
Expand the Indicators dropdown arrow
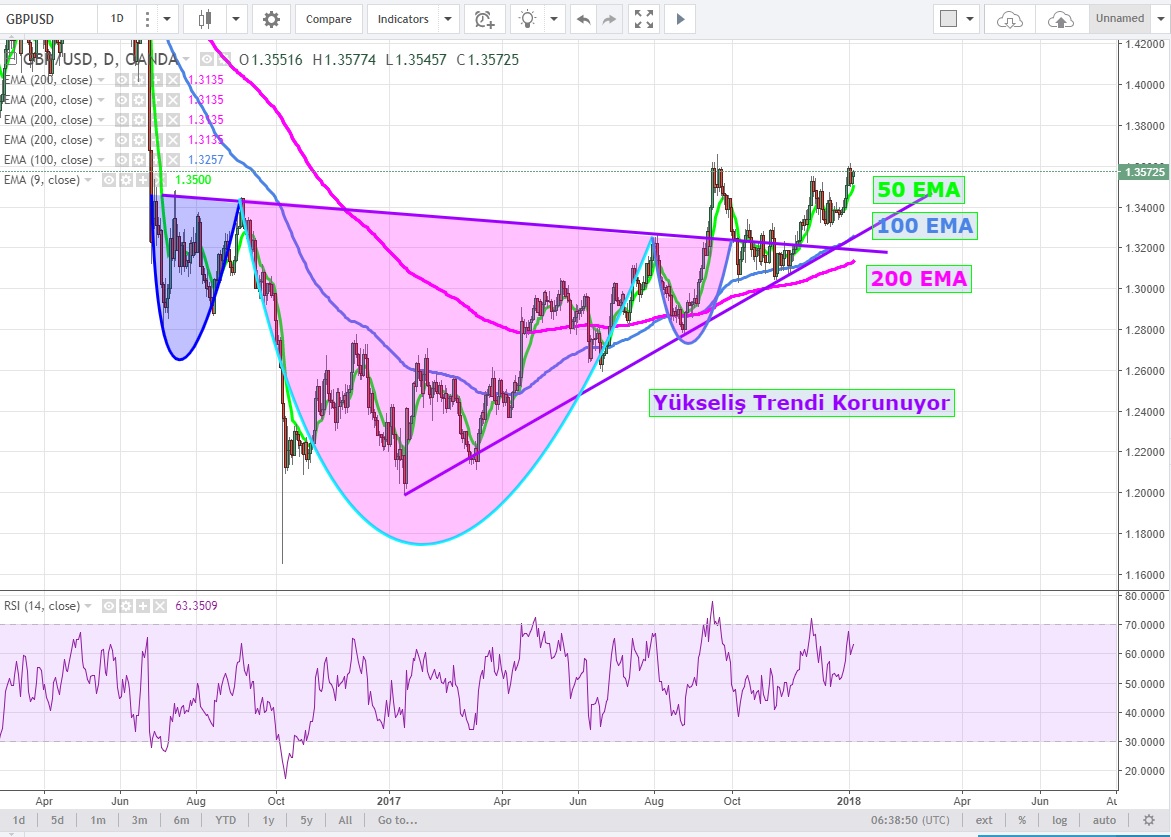447,19
